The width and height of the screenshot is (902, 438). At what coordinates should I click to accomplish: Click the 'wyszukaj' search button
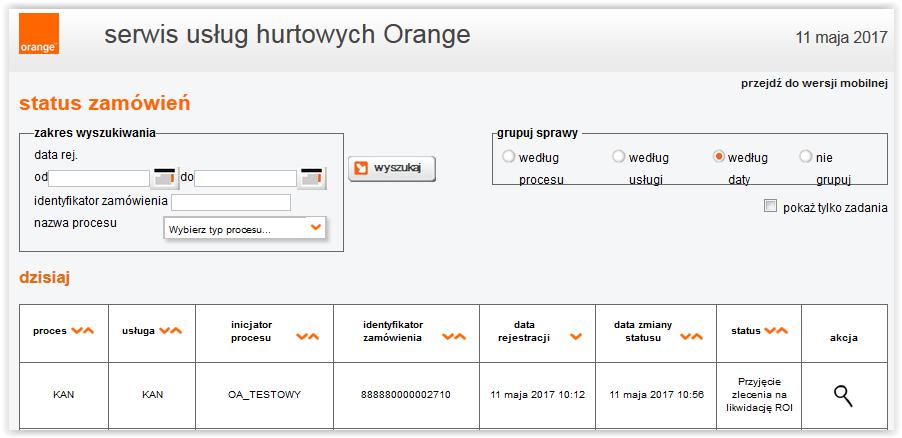tap(392, 169)
